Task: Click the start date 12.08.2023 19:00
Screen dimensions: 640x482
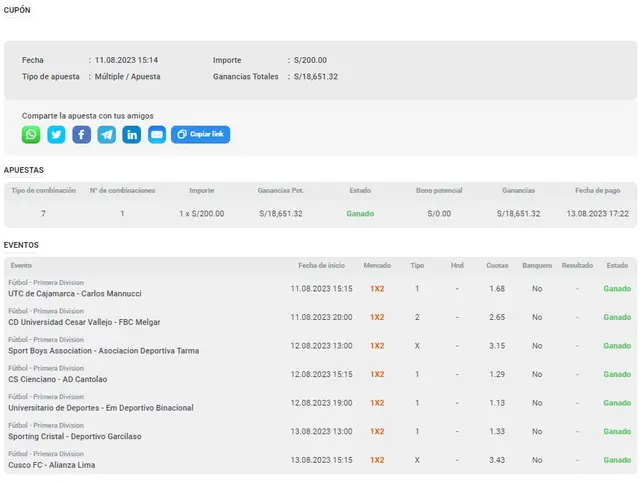Action: pos(321,403)
